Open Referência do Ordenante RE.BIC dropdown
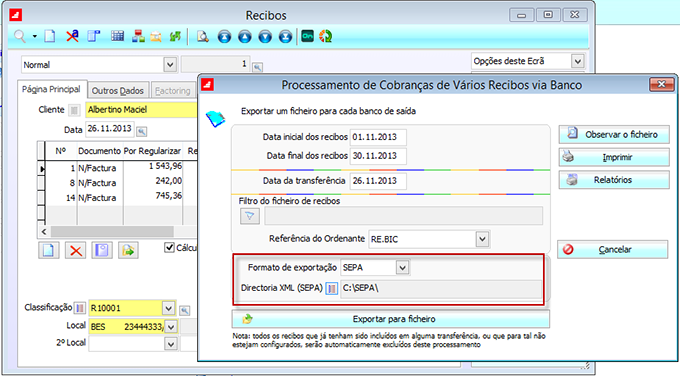 [482, 239]
